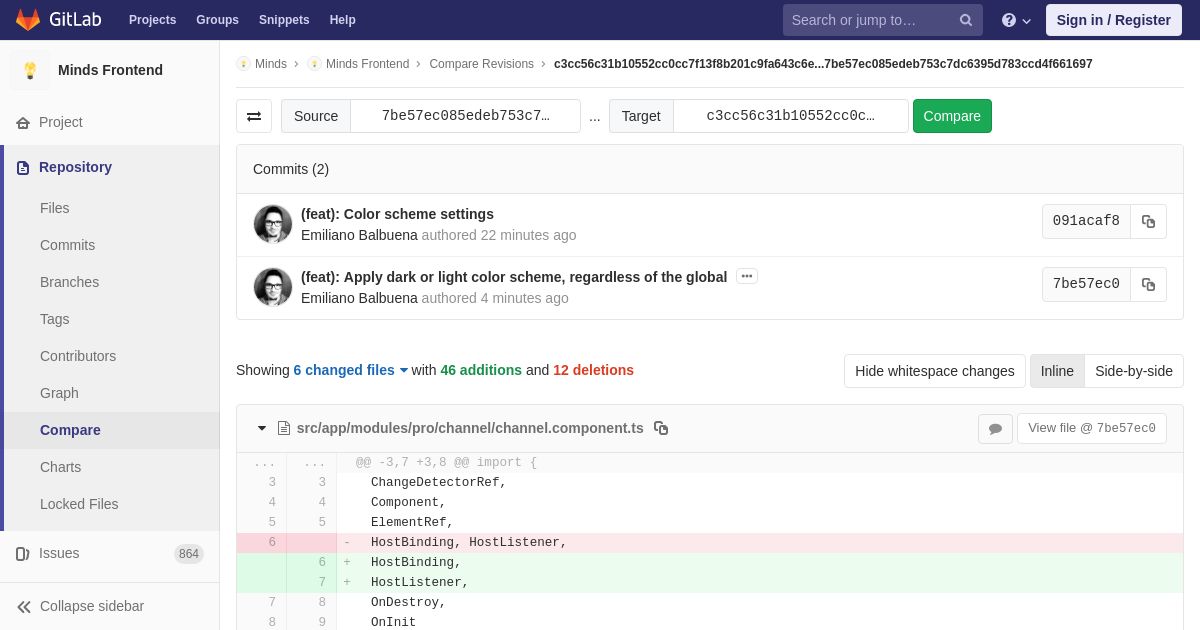Click Emiliano's avatar on Apply dark commit

point(273,287)
